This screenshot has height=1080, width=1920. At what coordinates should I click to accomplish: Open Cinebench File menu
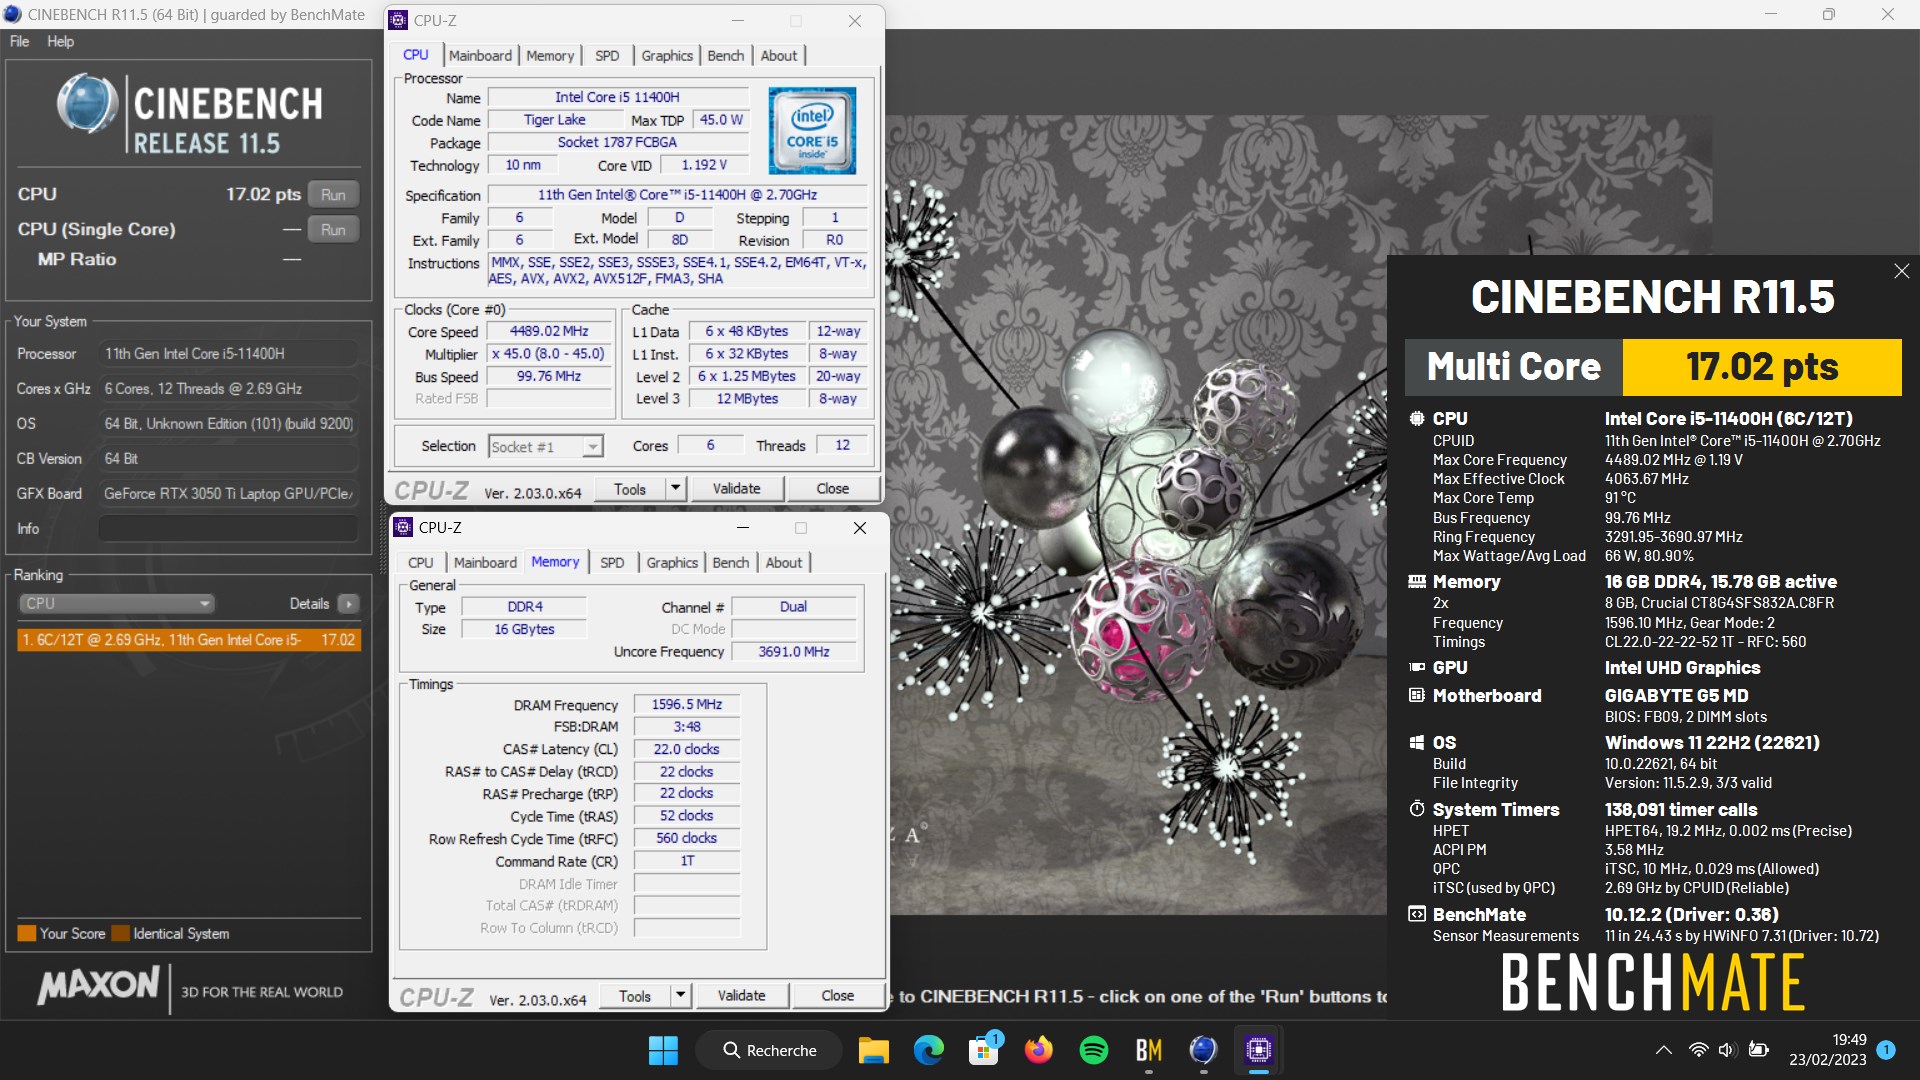[x=19, y=41]
